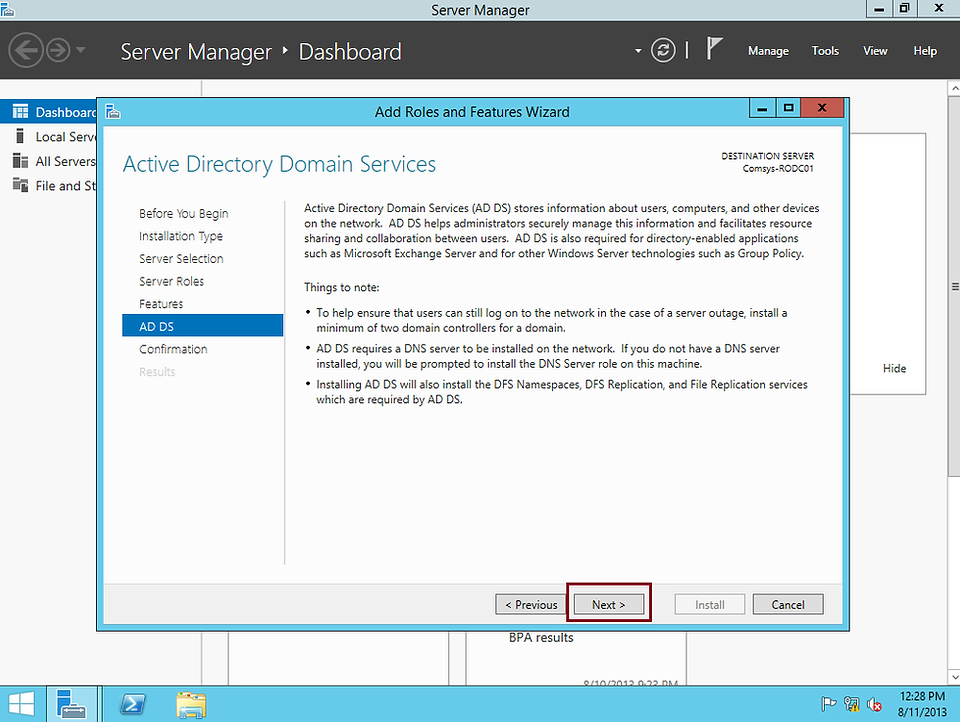This screenshot has width=960, height=722.
Task: Click the Cancel button in wizard
Action: 787,604
